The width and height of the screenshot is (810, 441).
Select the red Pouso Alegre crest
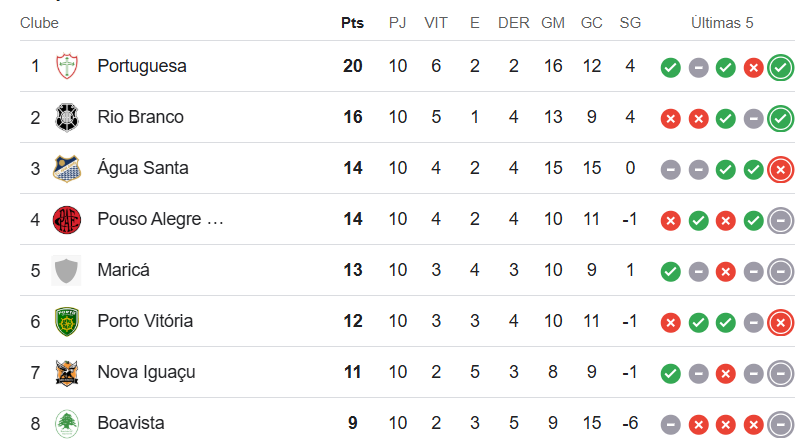[x=67, y=219]
